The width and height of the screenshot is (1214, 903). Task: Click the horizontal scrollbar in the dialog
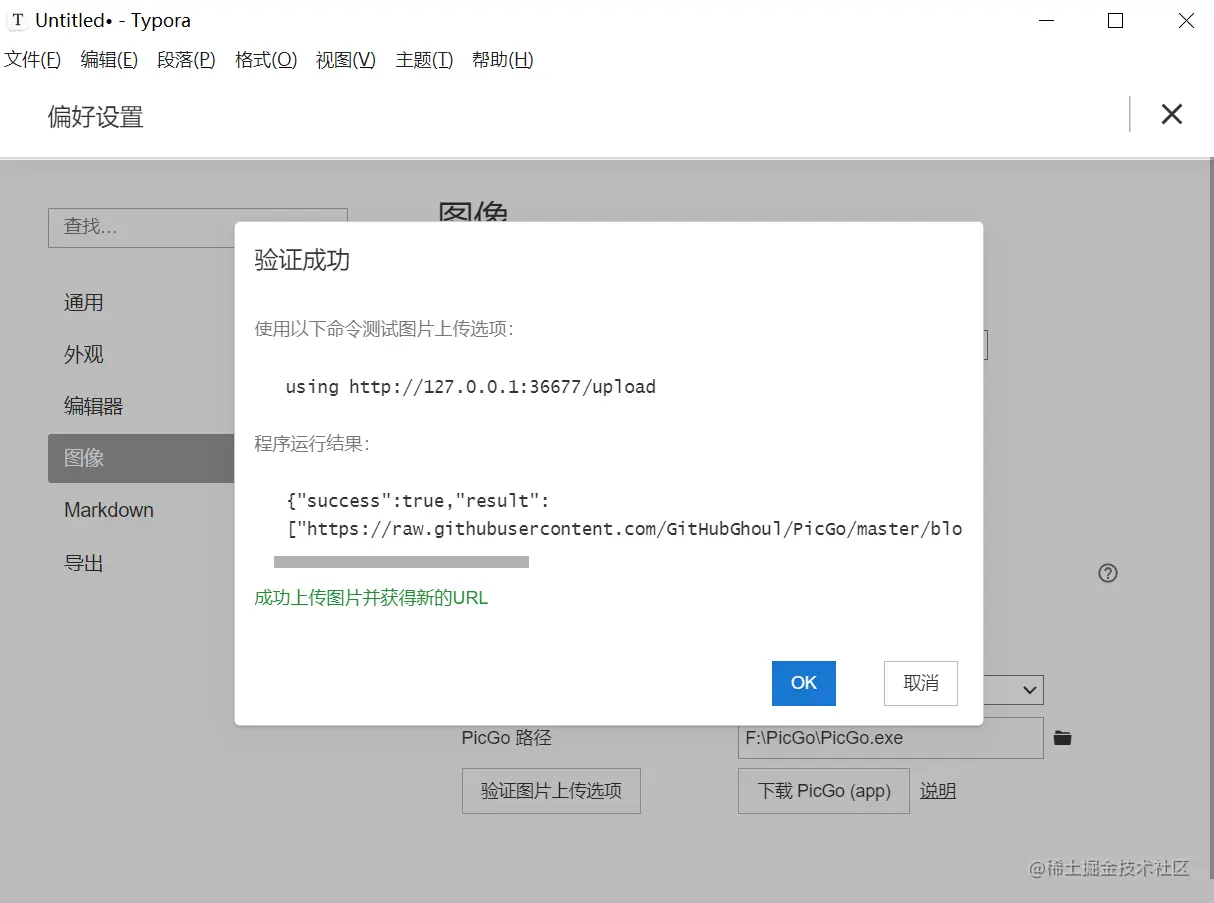(400, 562)
